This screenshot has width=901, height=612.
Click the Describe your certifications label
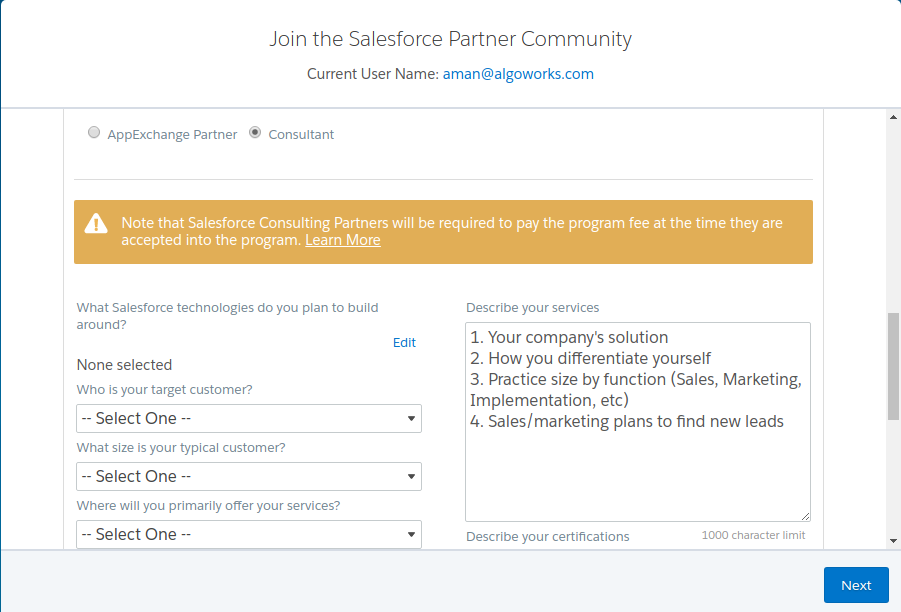tap(547, 536)
